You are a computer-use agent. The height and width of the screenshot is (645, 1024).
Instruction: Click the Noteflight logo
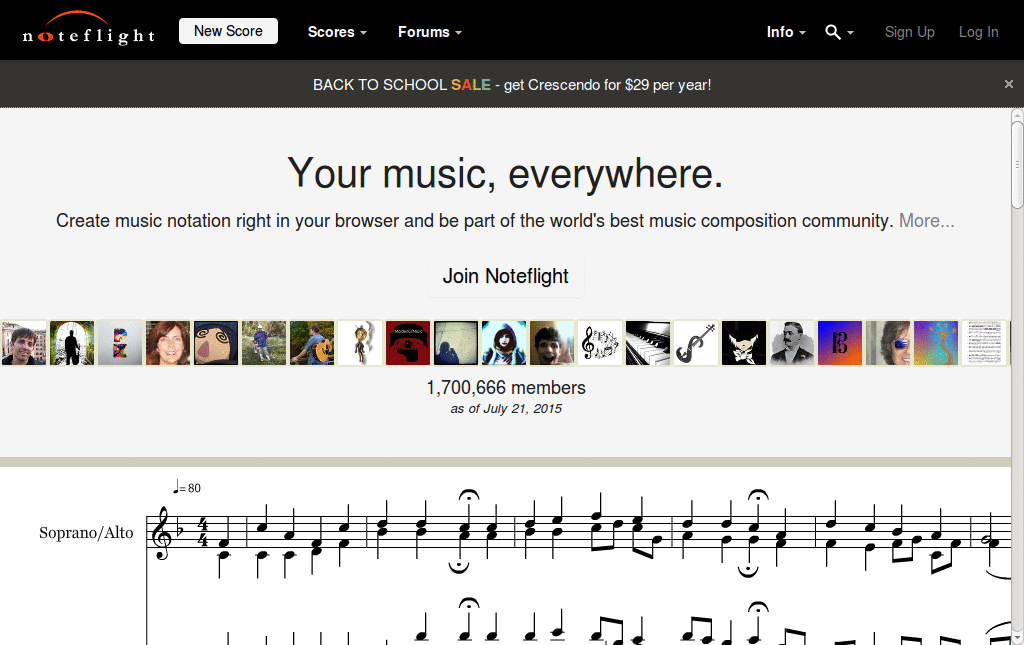coord(89,29)
